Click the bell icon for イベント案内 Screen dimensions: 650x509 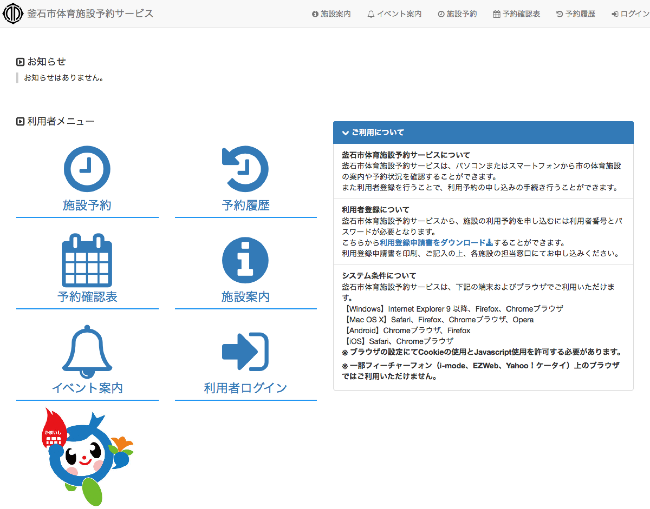coord(87,351)
